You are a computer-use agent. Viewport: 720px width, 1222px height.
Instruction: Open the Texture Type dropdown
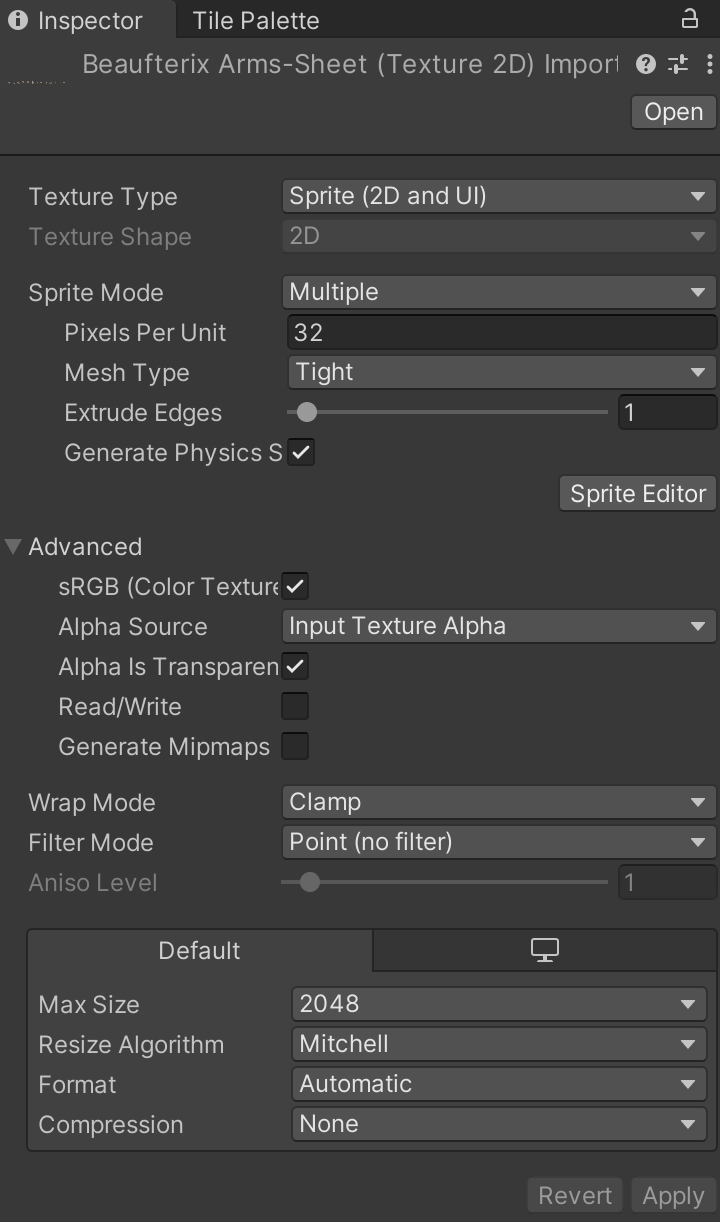498,196
